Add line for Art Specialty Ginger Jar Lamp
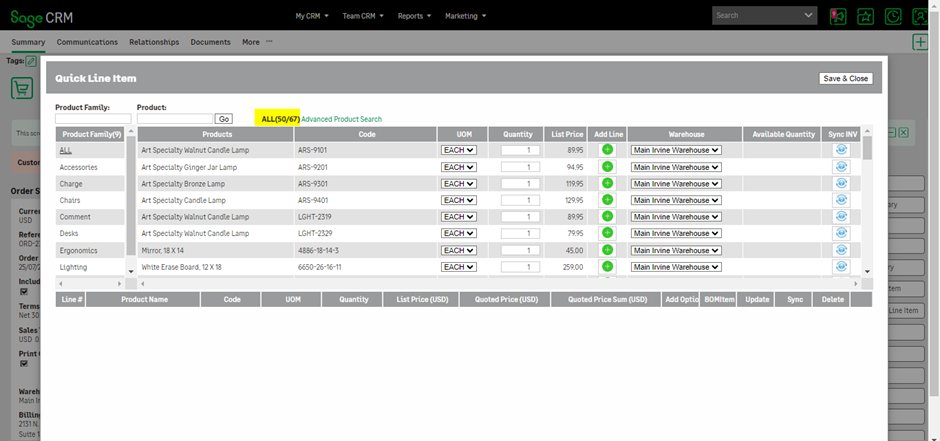This screenshot has height=441, width=940. point(607,167)
